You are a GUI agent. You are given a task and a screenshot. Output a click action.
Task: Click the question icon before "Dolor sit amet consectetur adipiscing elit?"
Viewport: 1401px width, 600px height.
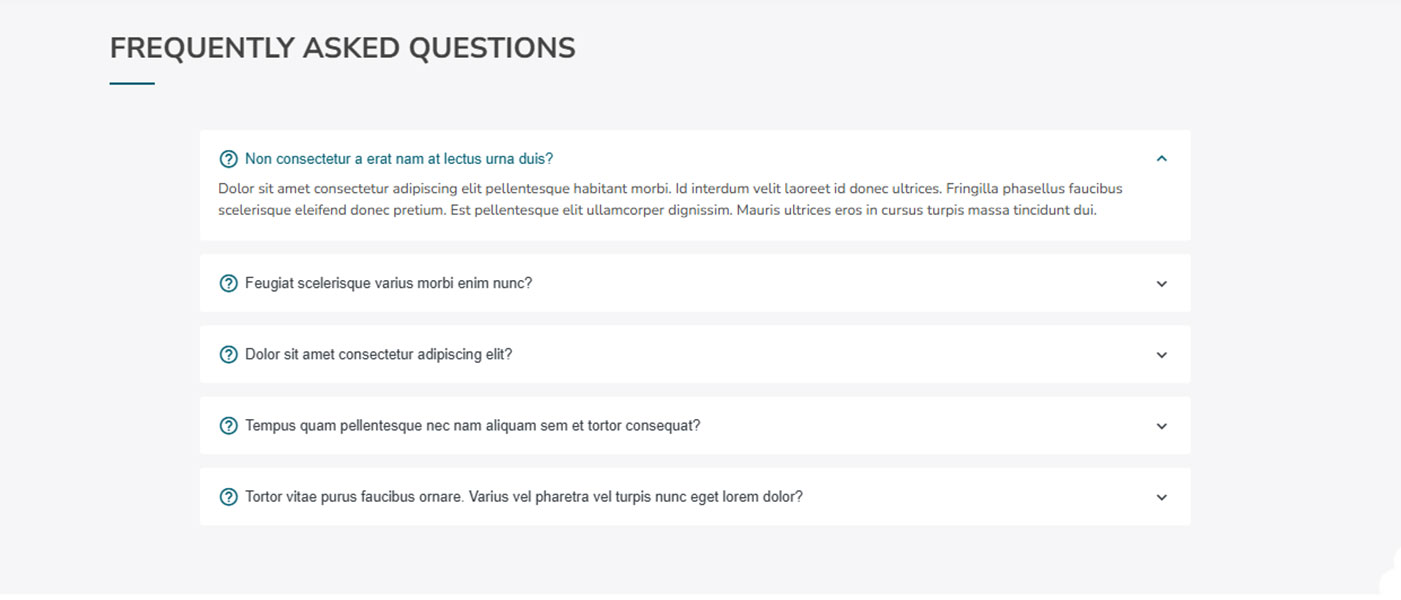point(228,355)
